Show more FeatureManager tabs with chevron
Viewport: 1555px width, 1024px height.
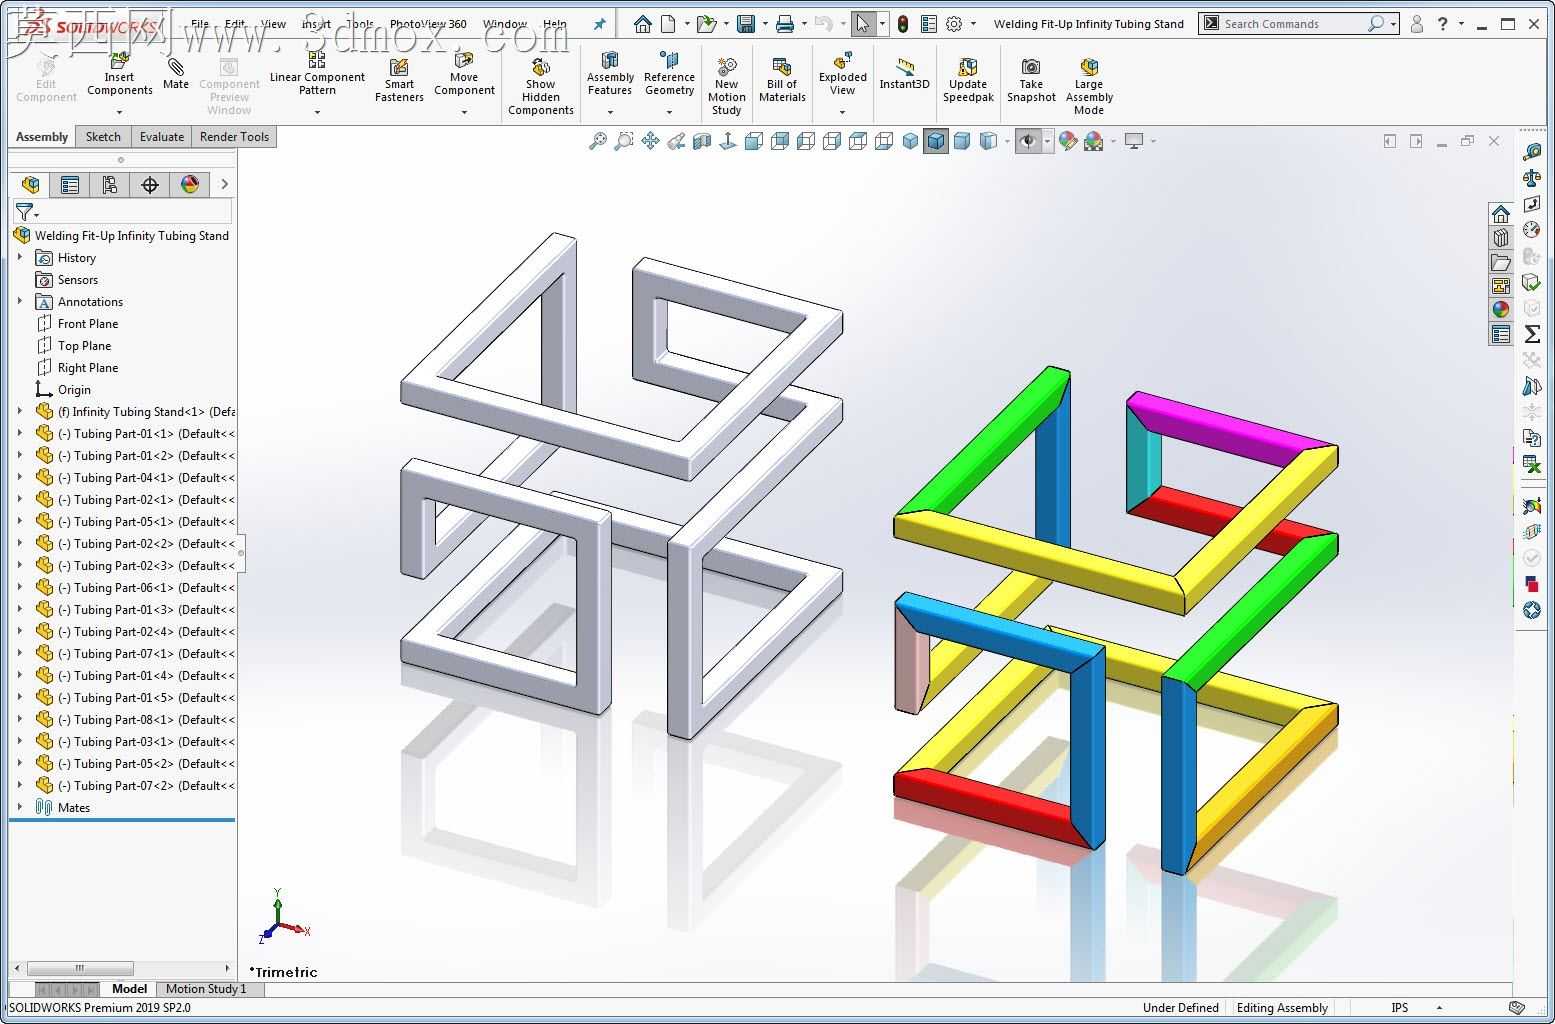[x=224, y=184]
